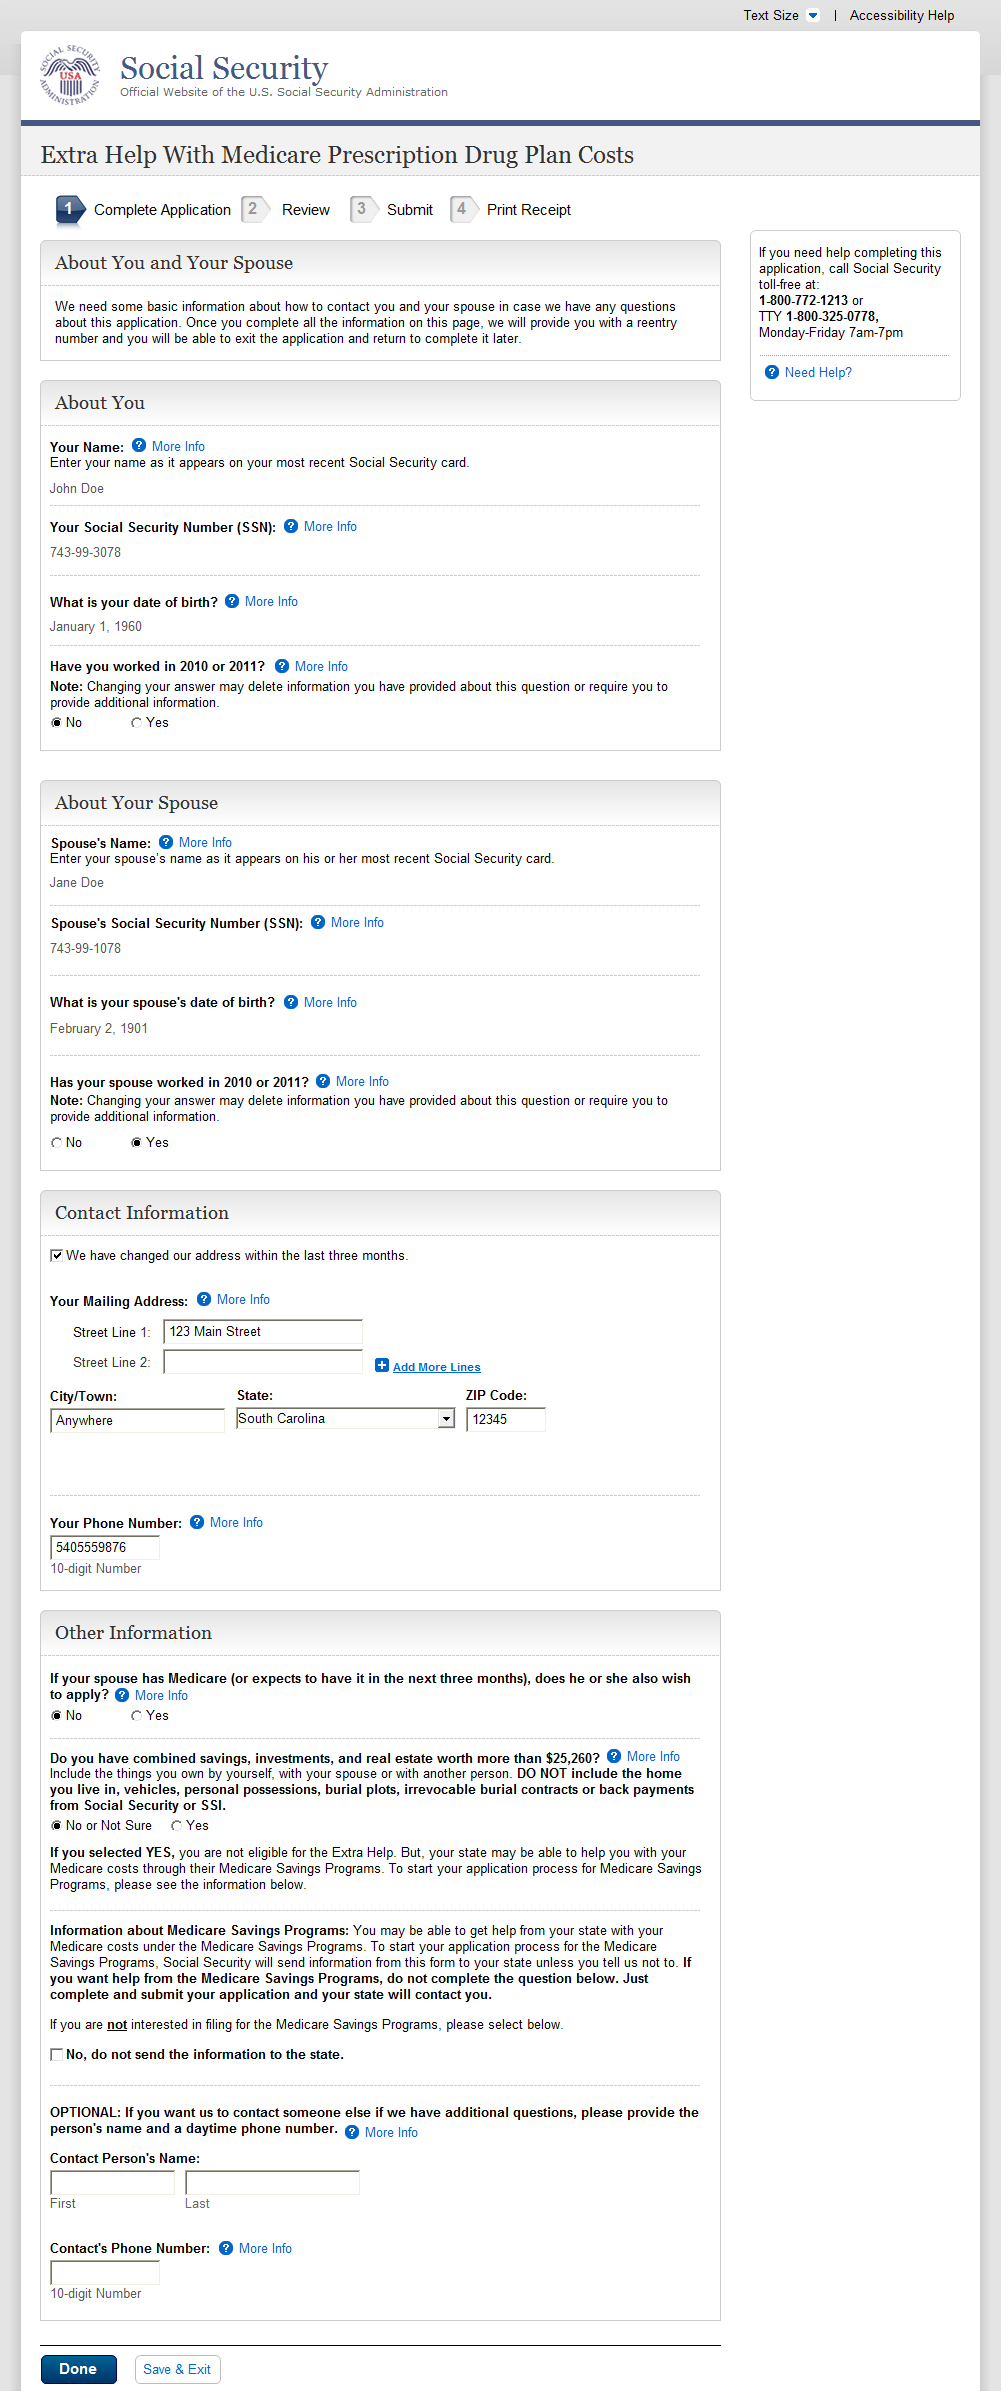The image size is (1008, 2398).
Task: Open the Accessibility Help link
Action: click(901, 15)
